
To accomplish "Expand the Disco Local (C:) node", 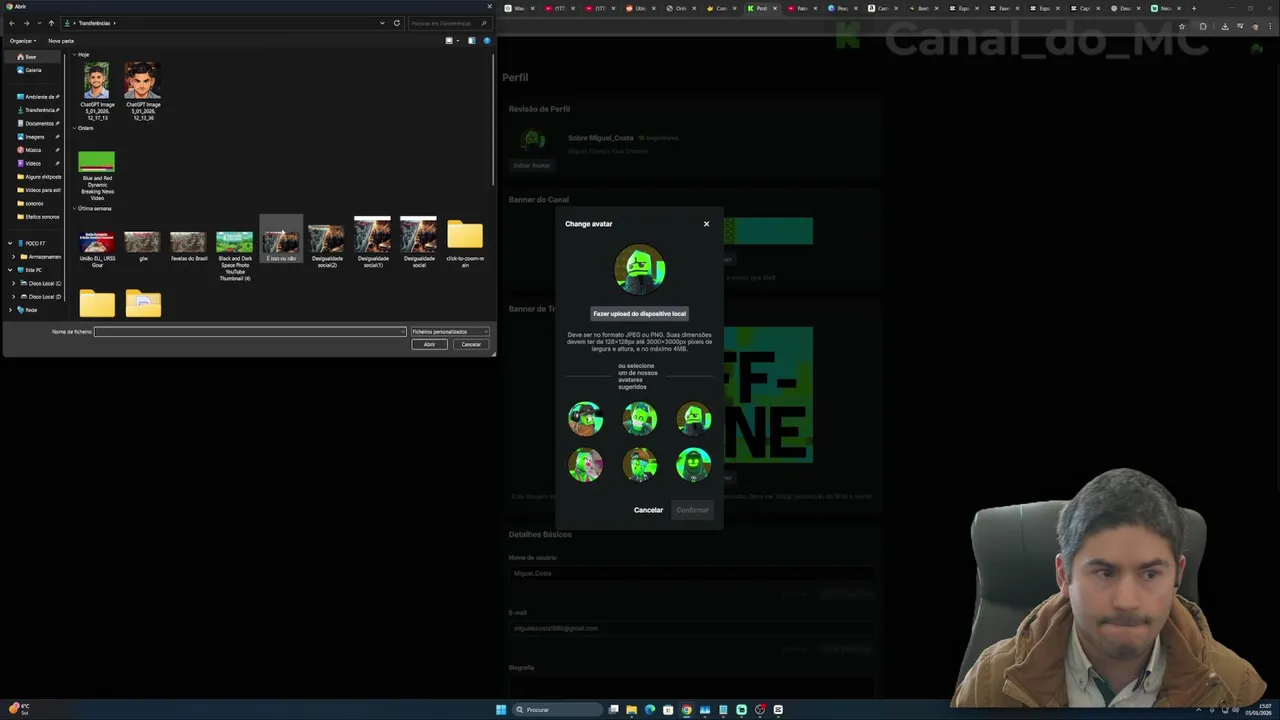I will click(13, 283).
